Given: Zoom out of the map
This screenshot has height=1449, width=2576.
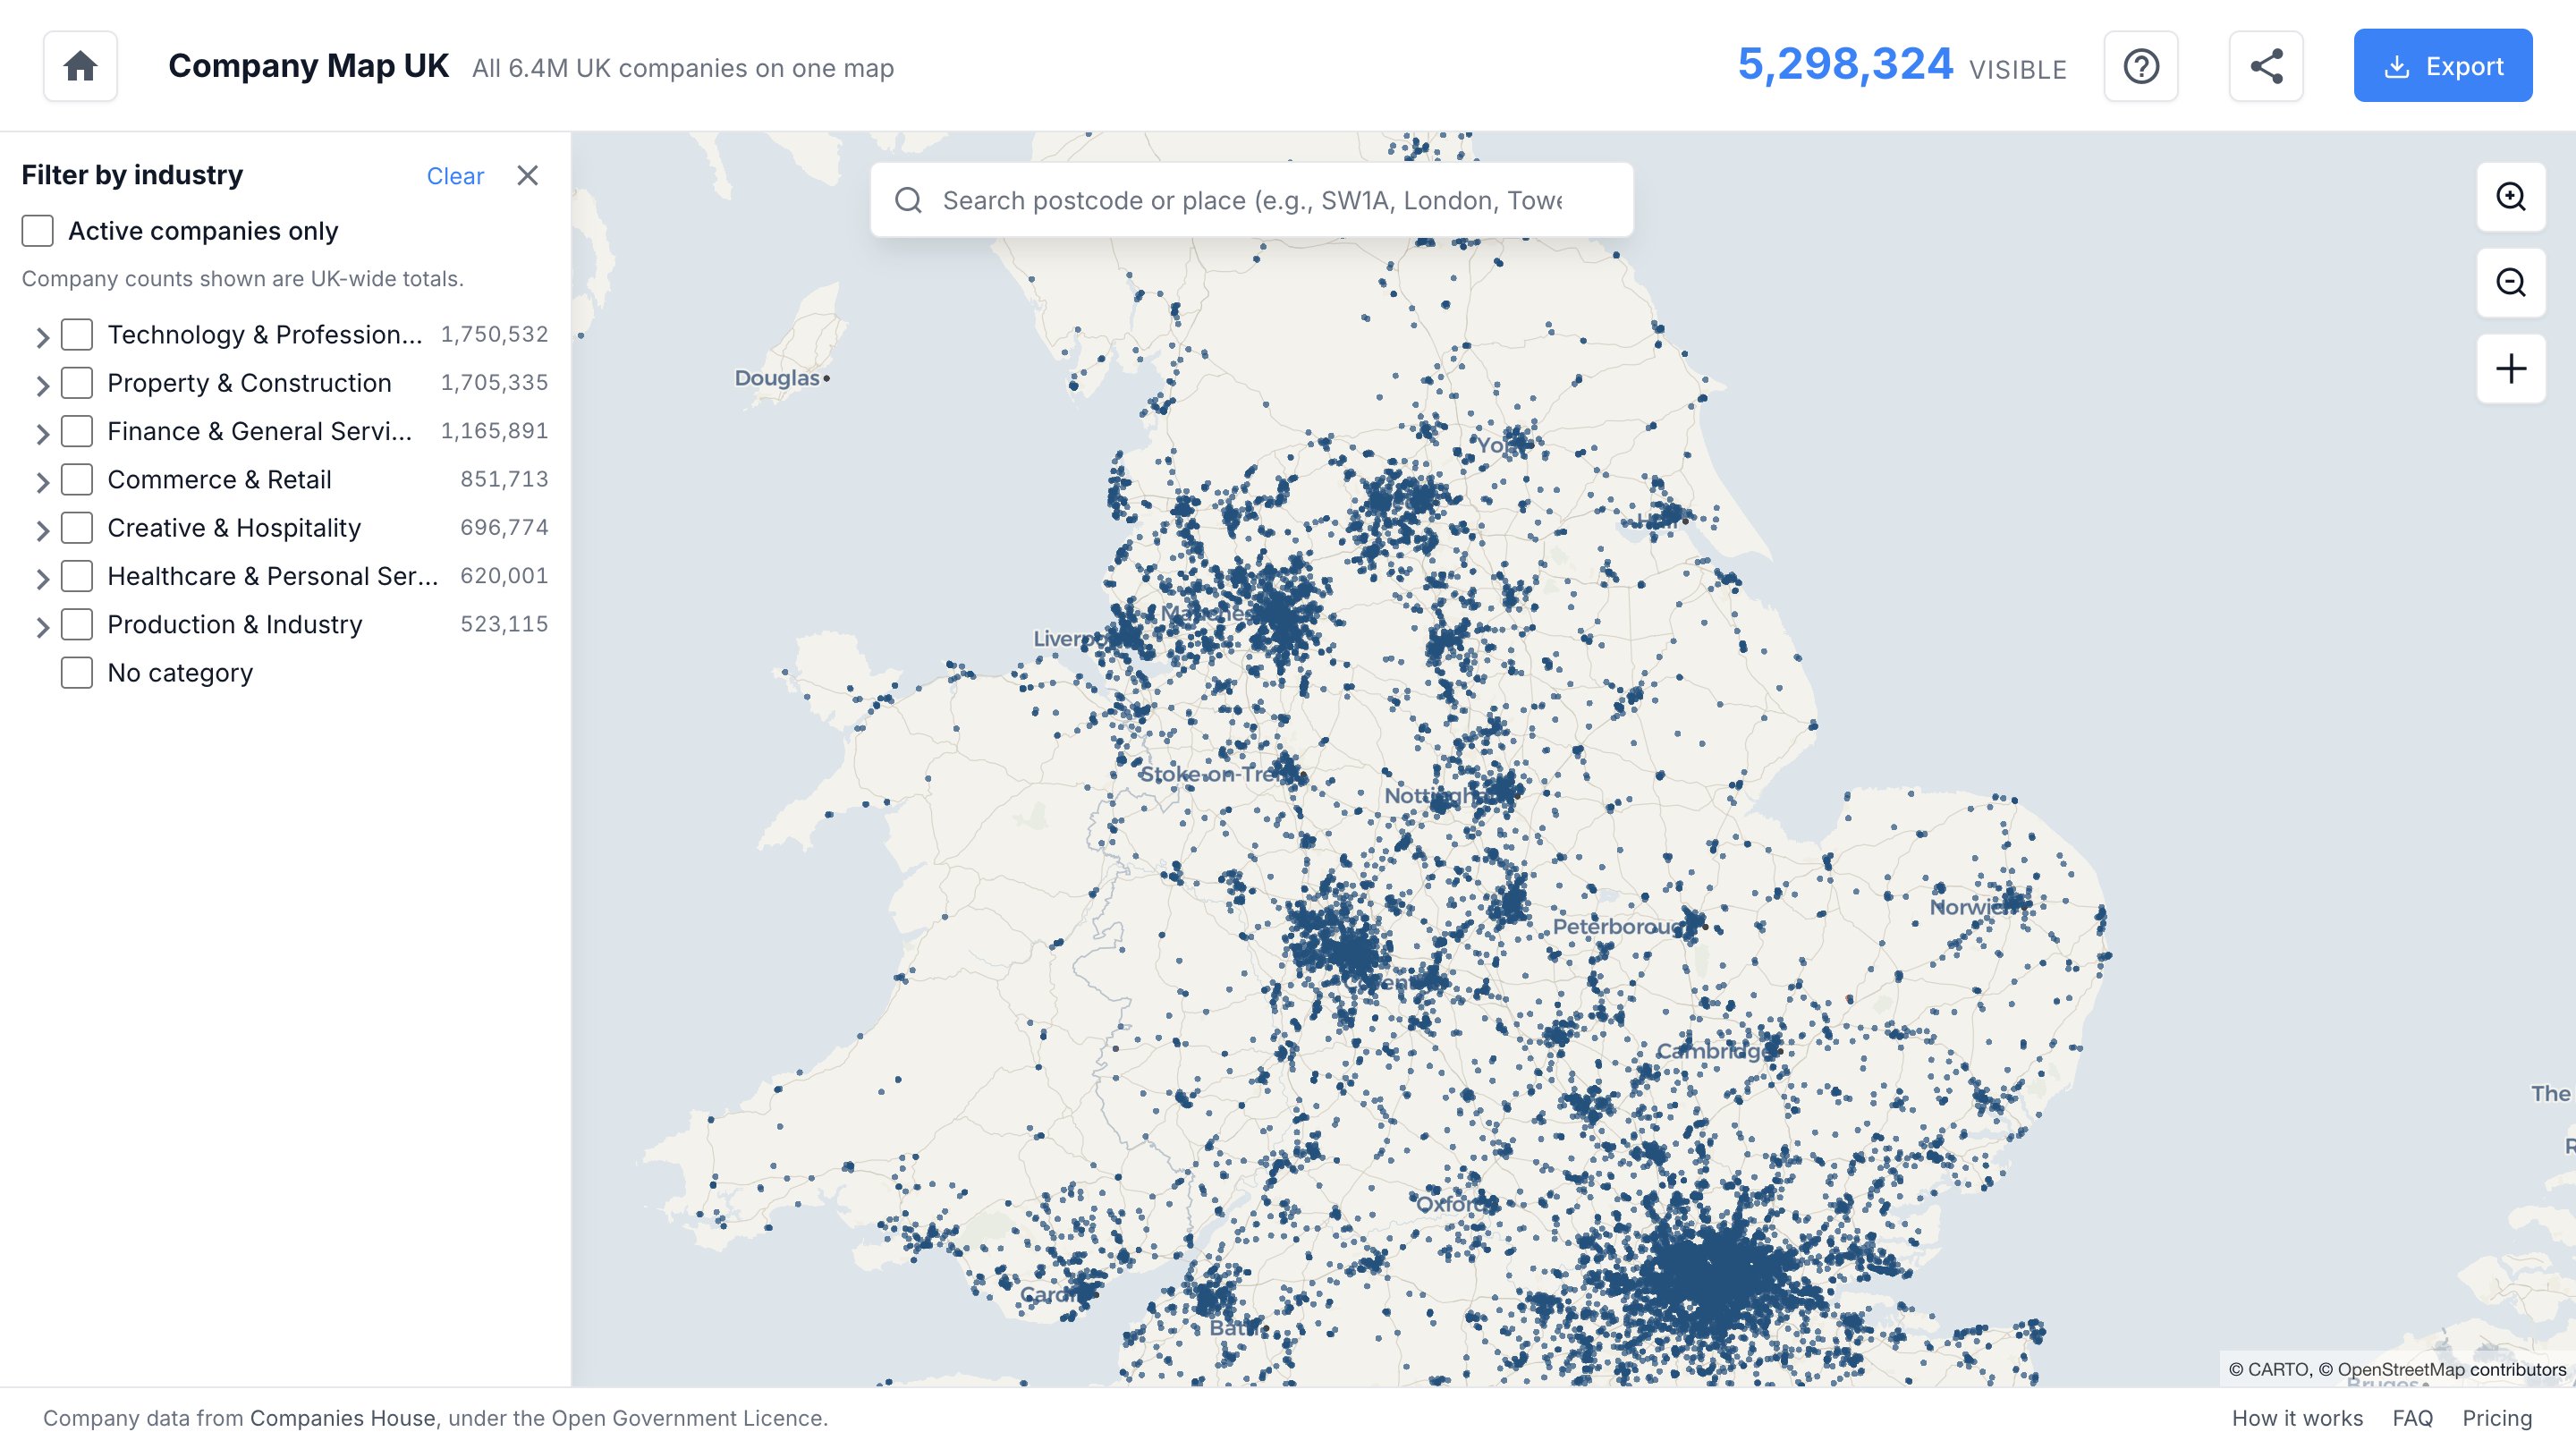Looking at the screenshot, I should point(2511,283).
